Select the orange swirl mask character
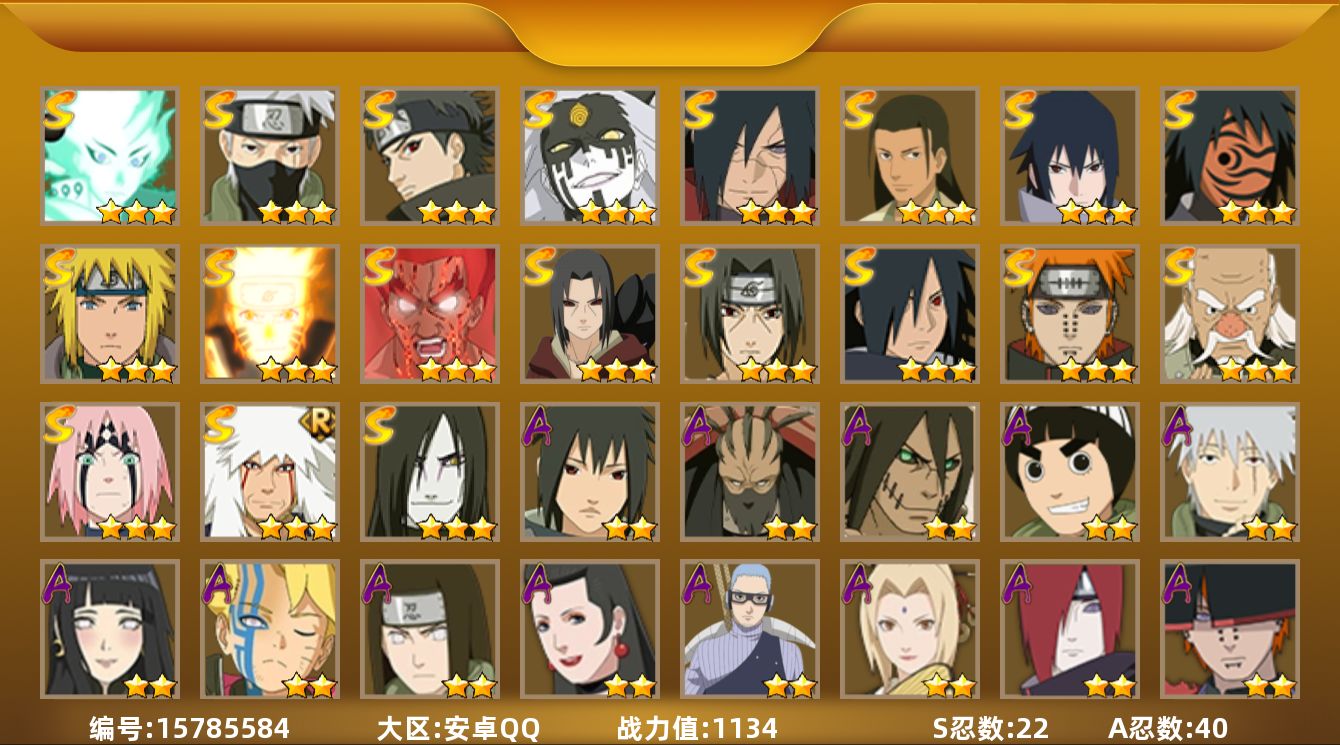1340x745 pixels. 1230,156
